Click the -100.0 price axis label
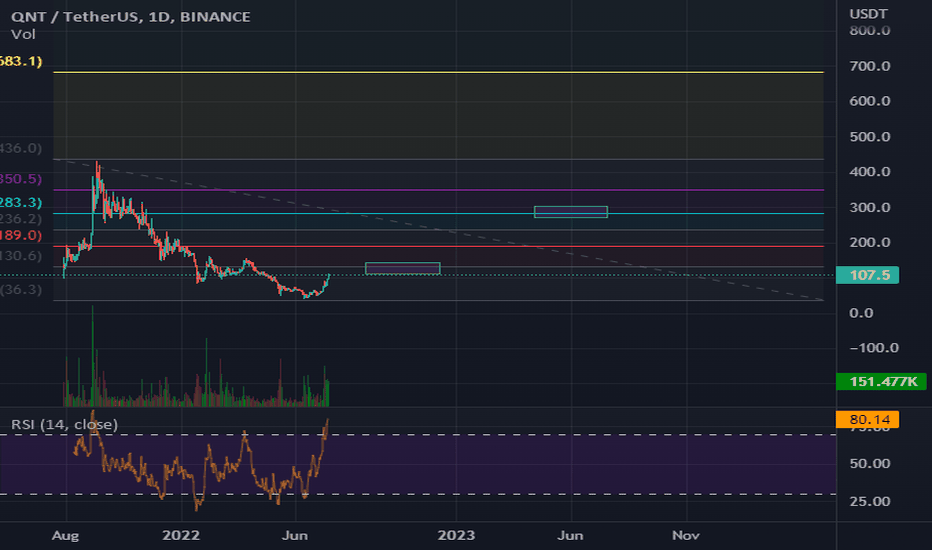 (874, 348)
